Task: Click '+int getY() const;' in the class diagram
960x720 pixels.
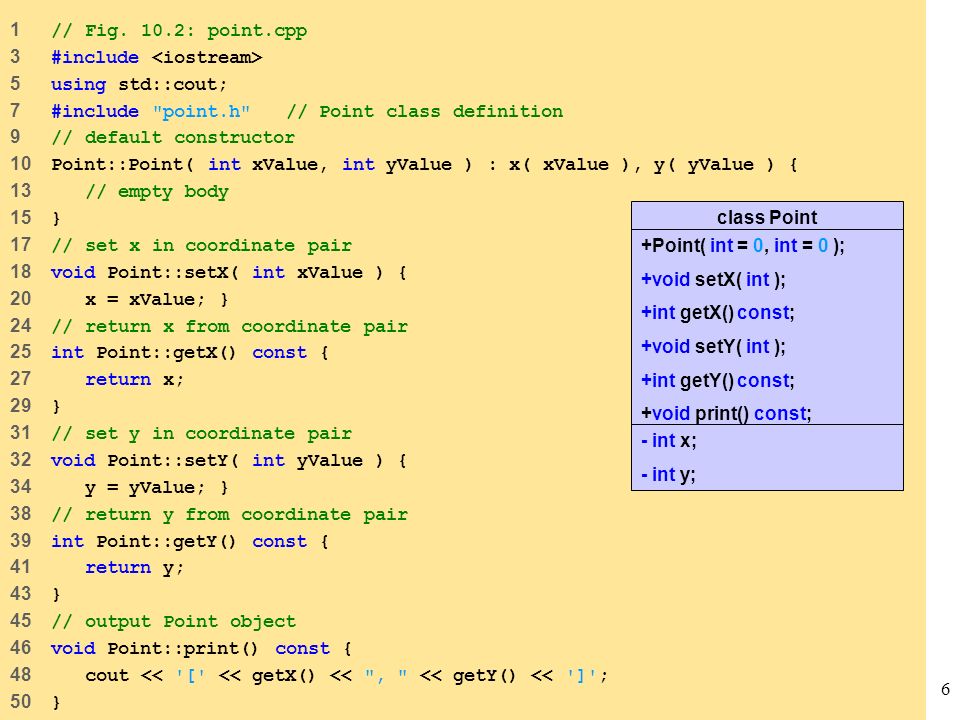Action: click(718, 380)
